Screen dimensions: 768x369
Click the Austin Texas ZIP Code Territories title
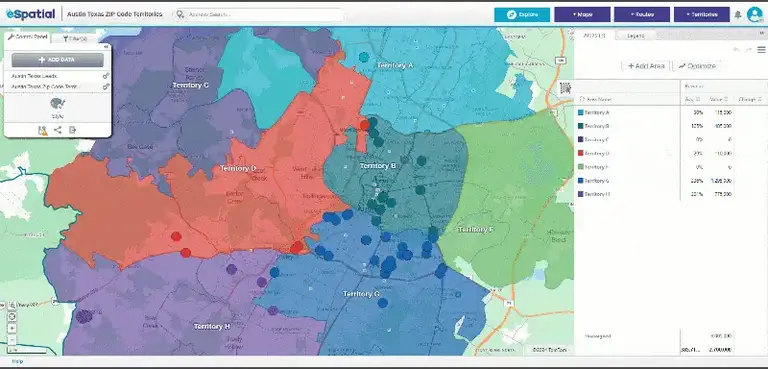tap(114, 14)
